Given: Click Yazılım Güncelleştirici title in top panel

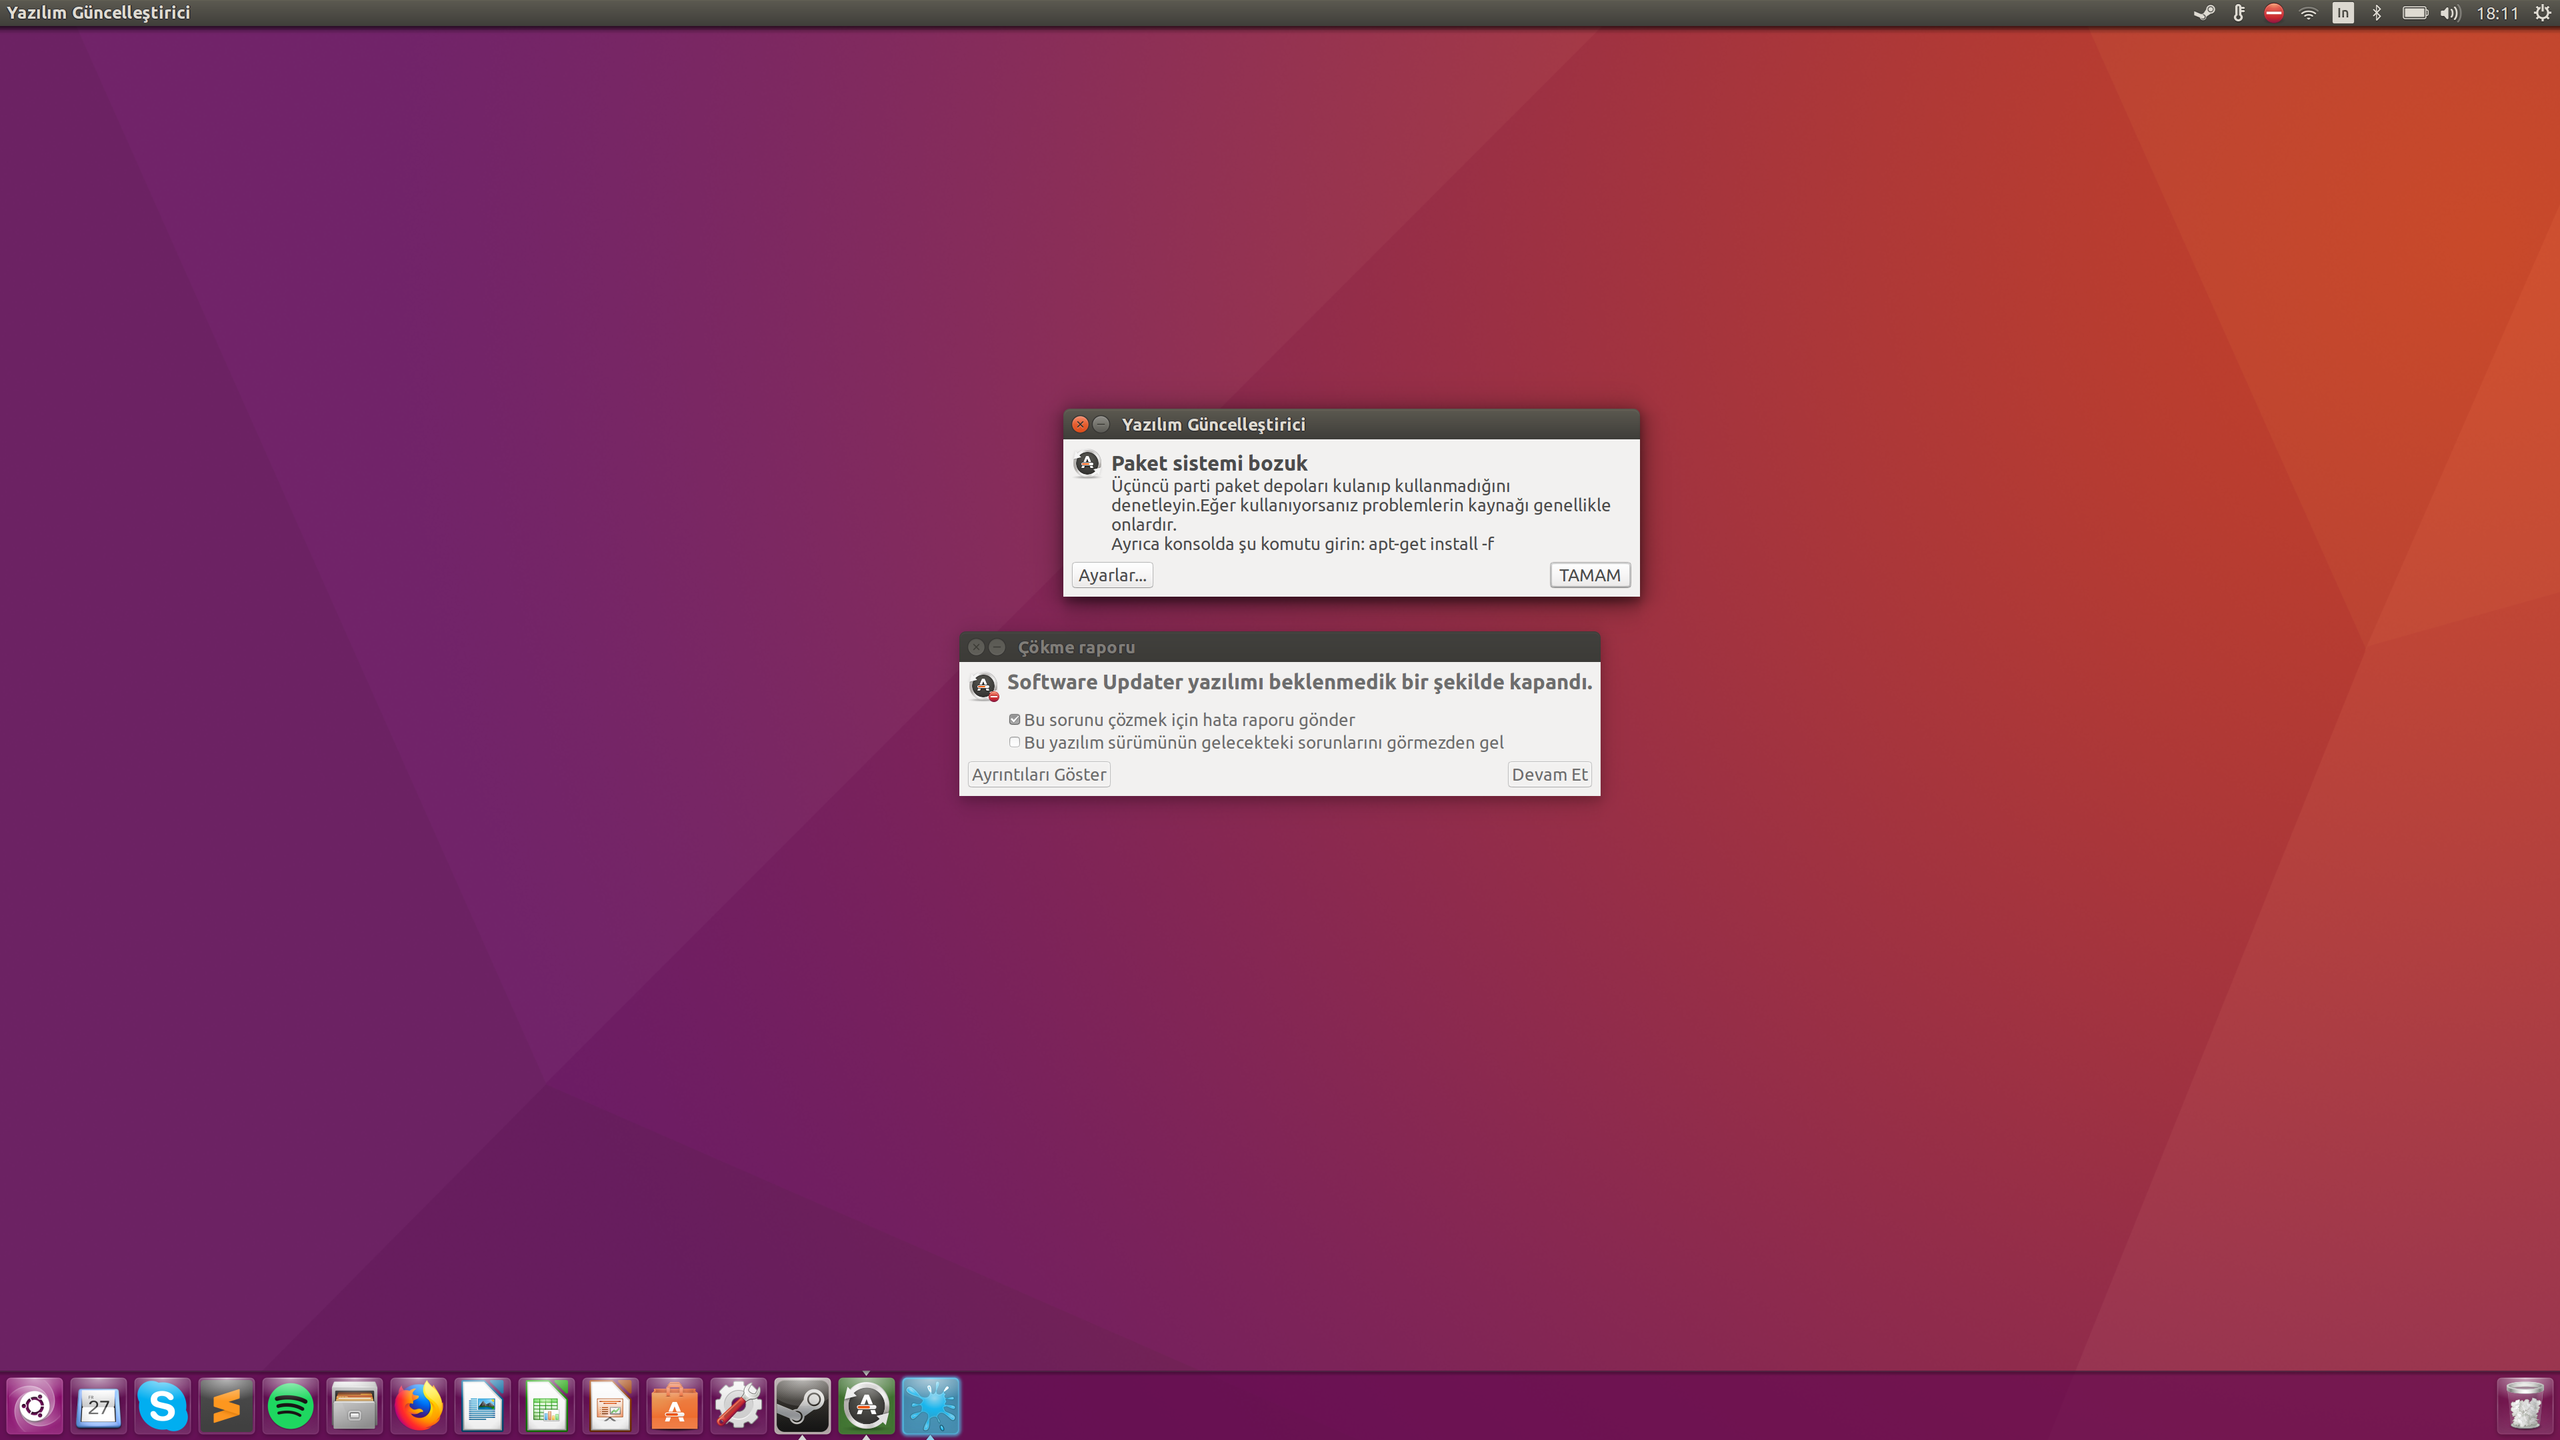Looking at the screenshot, I should (98, 13).
